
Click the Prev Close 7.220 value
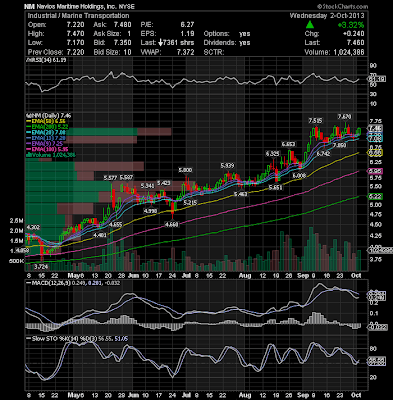click(75, 52)
